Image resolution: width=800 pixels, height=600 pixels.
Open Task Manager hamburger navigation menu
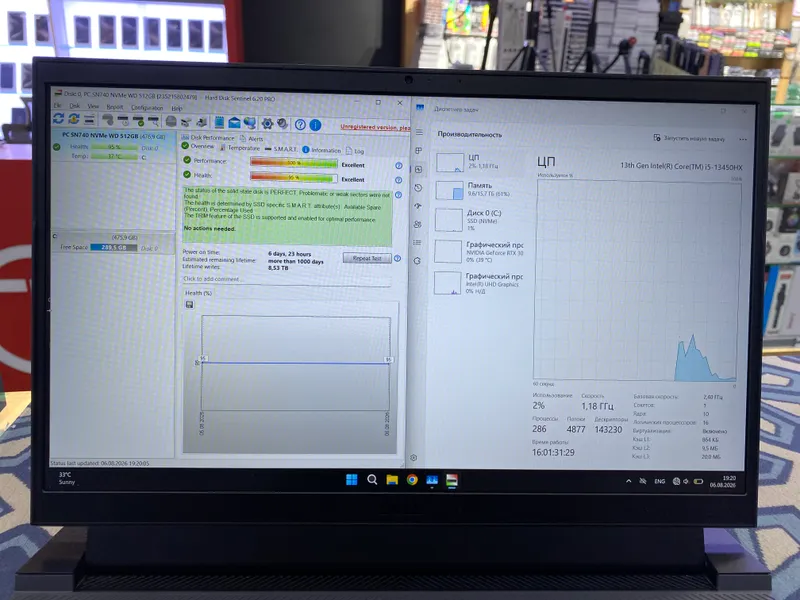click(x=419, y=132)
